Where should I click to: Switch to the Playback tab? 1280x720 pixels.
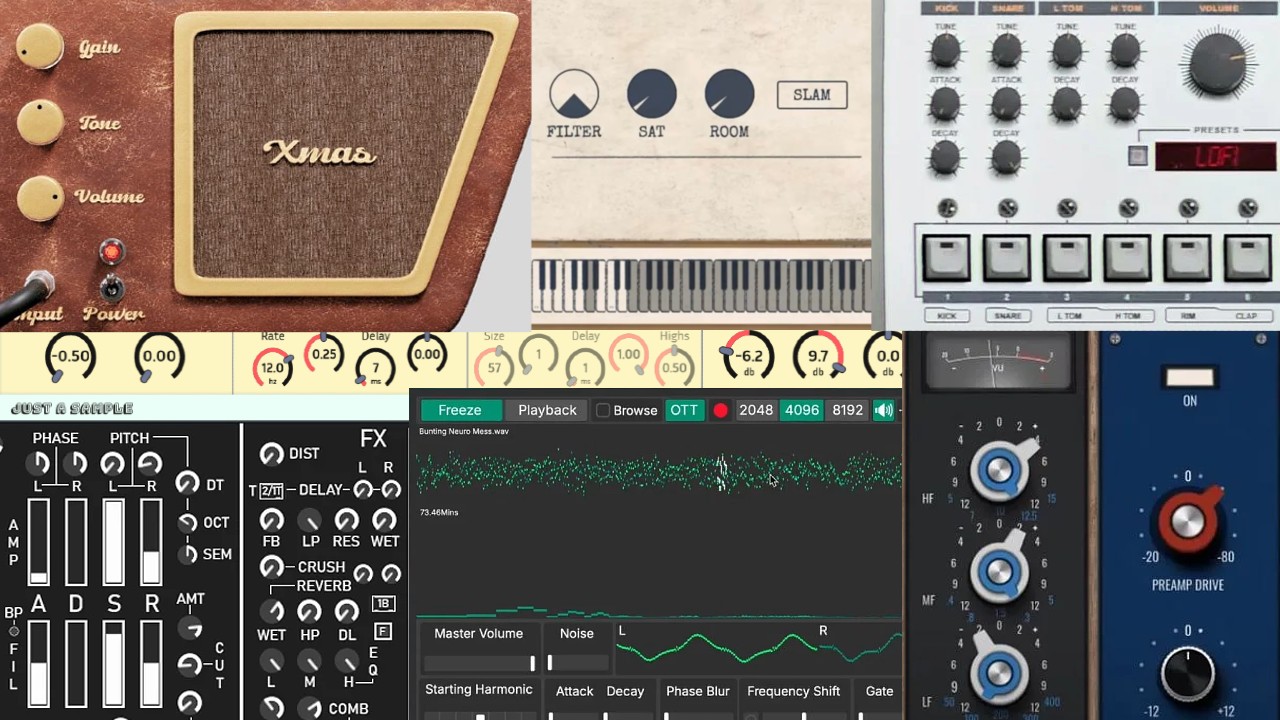tap(547, 410)
